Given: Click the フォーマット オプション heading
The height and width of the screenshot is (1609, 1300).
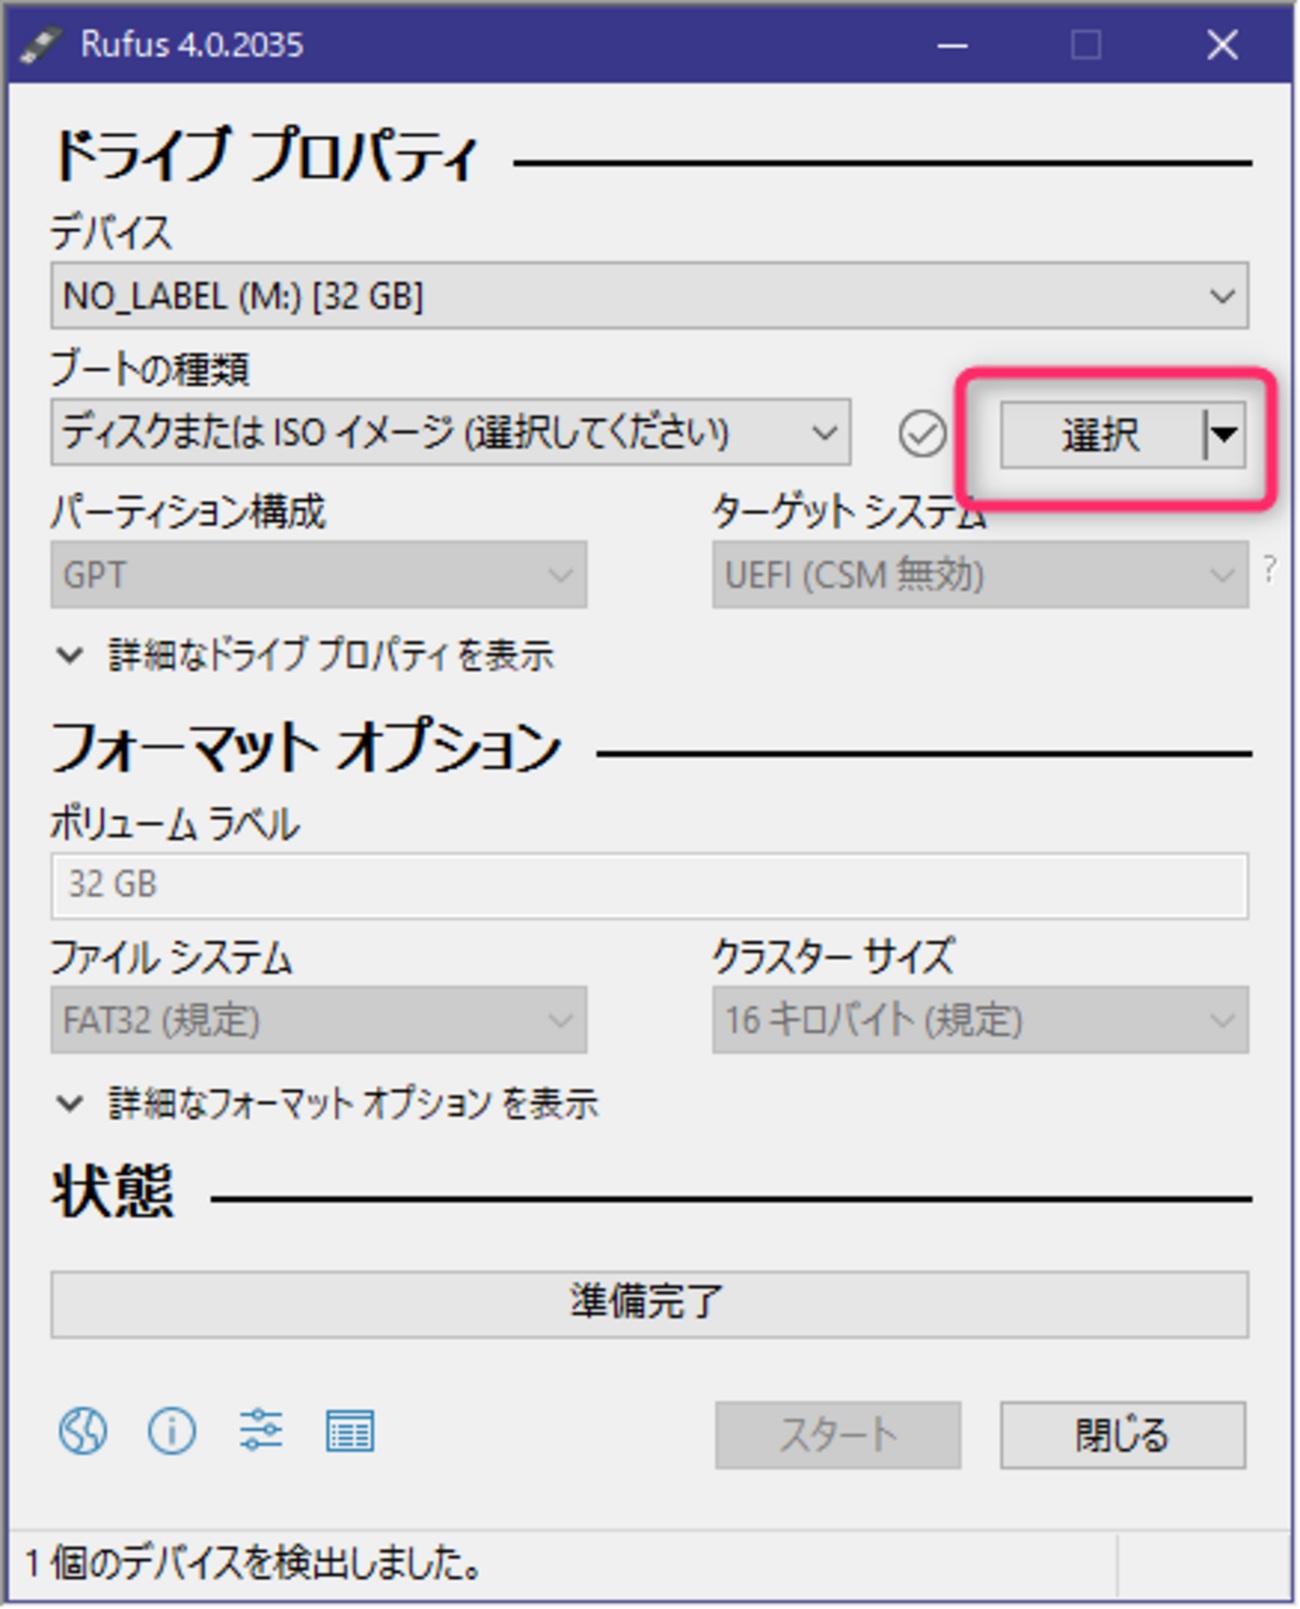Looking at the screenshot, I should pos(306,747).
